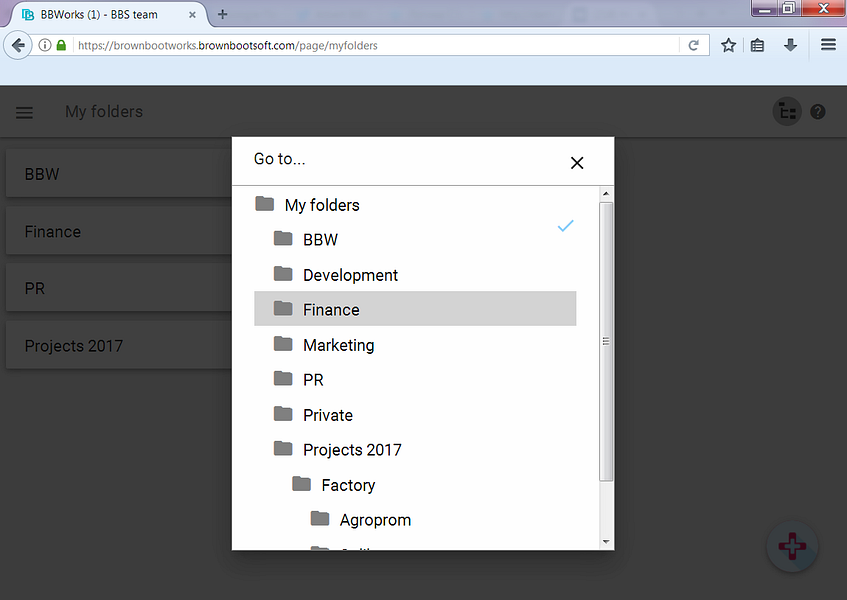Restore down the browser window
Screen dimensions: 847x600
click(789, 8)
